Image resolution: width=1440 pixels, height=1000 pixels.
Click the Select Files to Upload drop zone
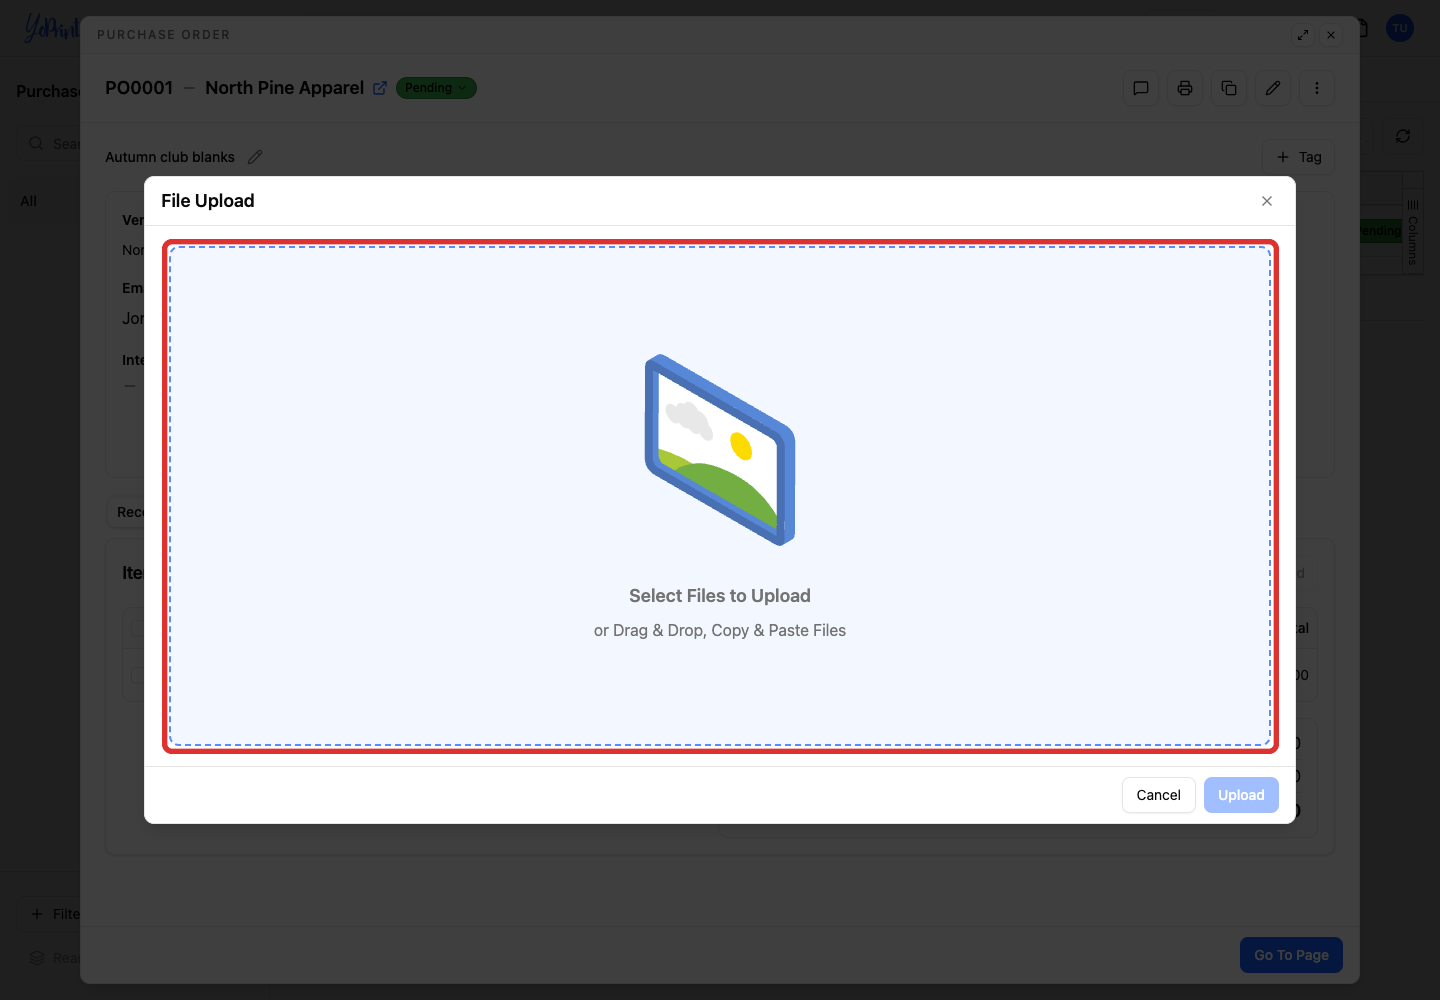[720, 496]
